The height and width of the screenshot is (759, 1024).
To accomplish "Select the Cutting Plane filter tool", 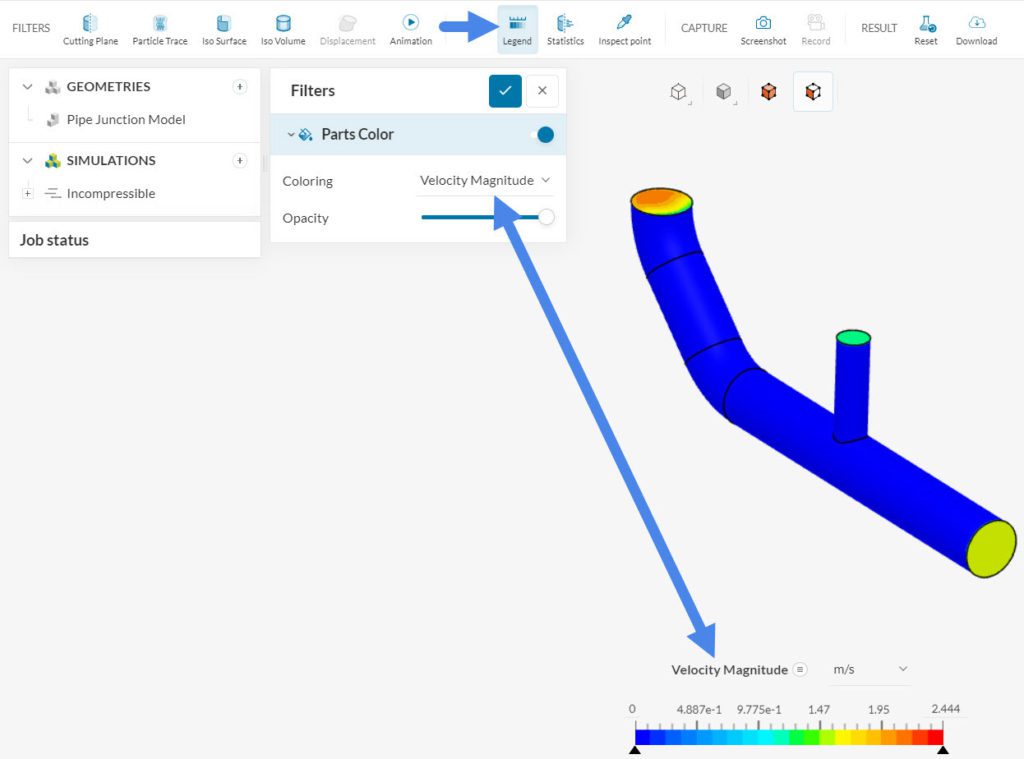I will [90, 27].
